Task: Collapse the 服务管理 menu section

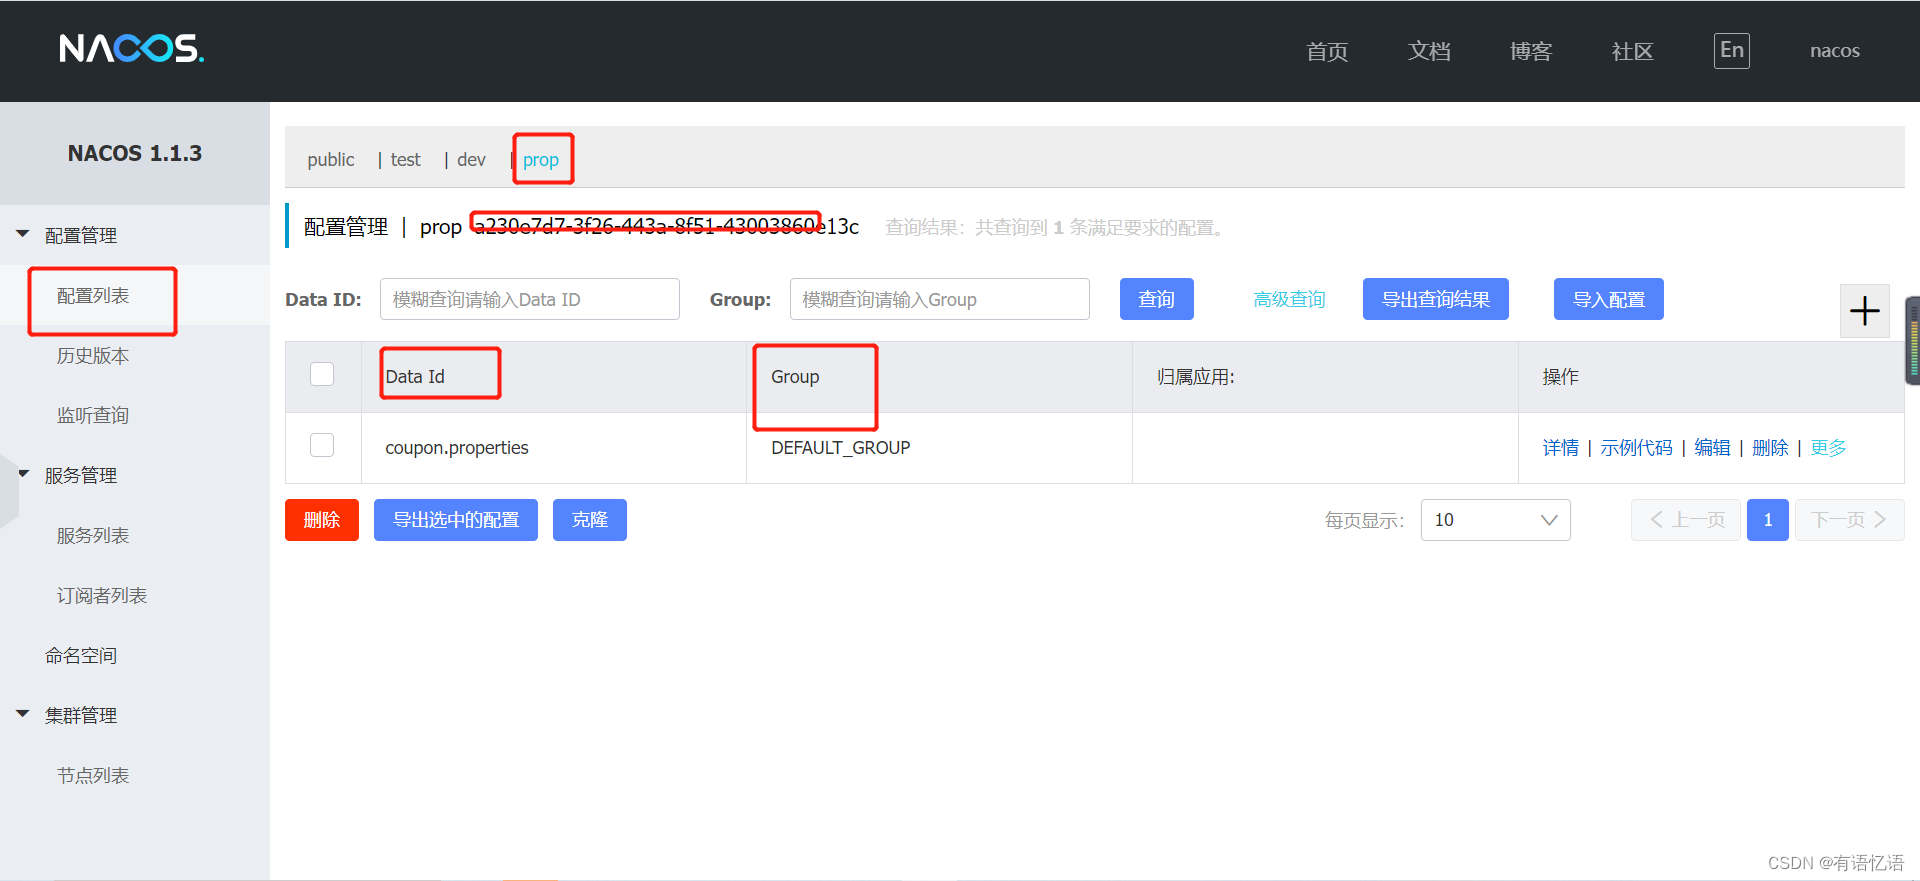Action: pyautogui.click(x=23, y=474)
